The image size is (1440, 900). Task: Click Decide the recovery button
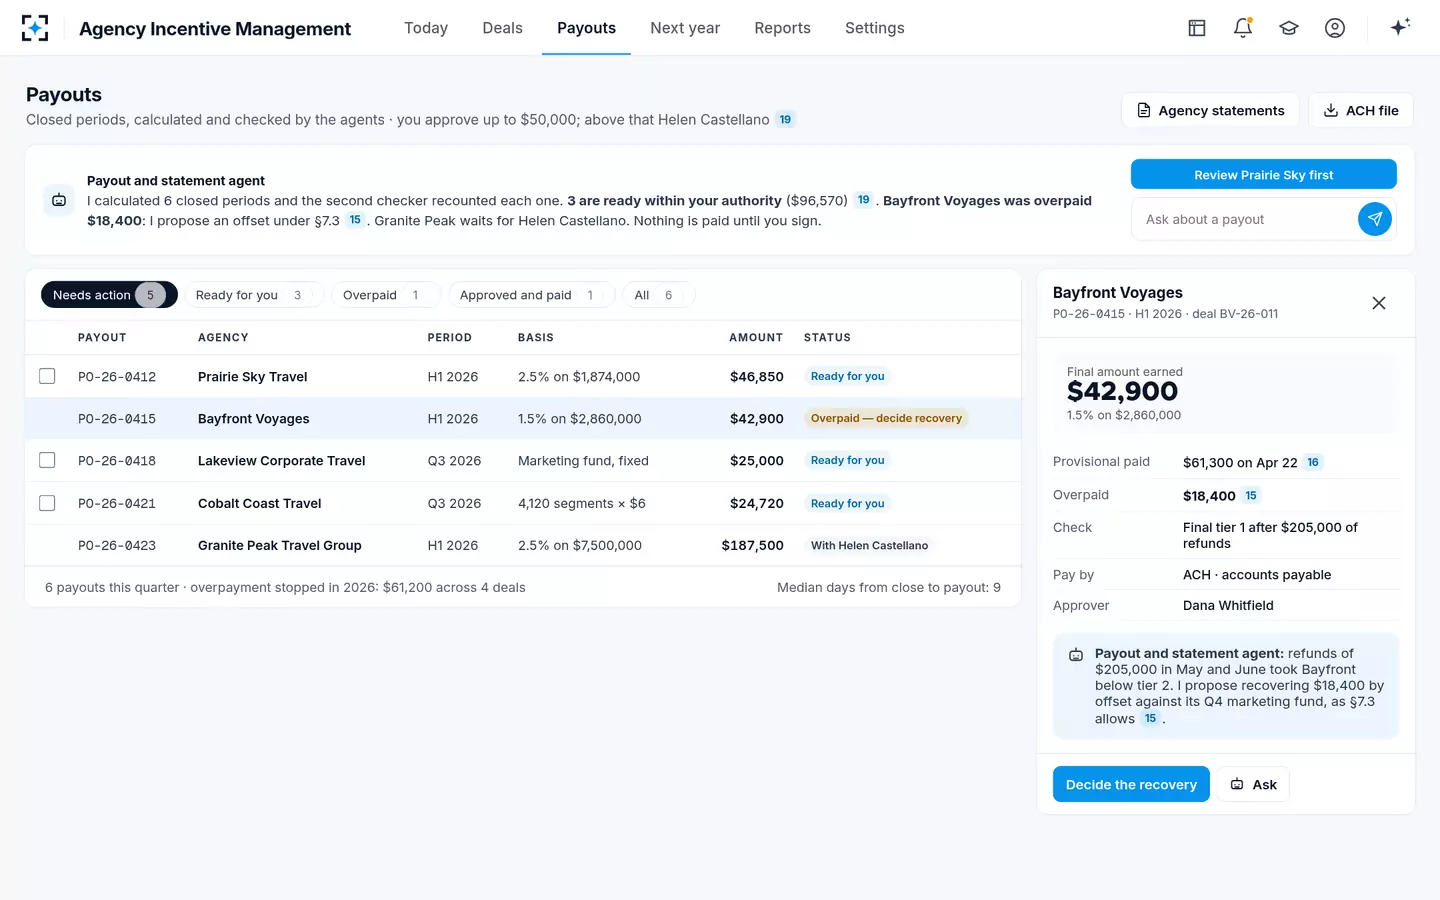tap(1131, 784)
